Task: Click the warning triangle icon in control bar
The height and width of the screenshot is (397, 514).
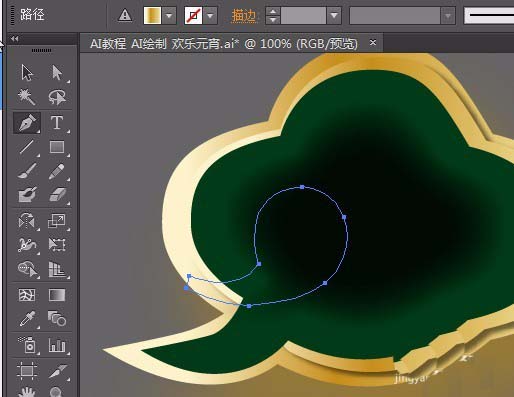Action: click(x=125, y=15)
